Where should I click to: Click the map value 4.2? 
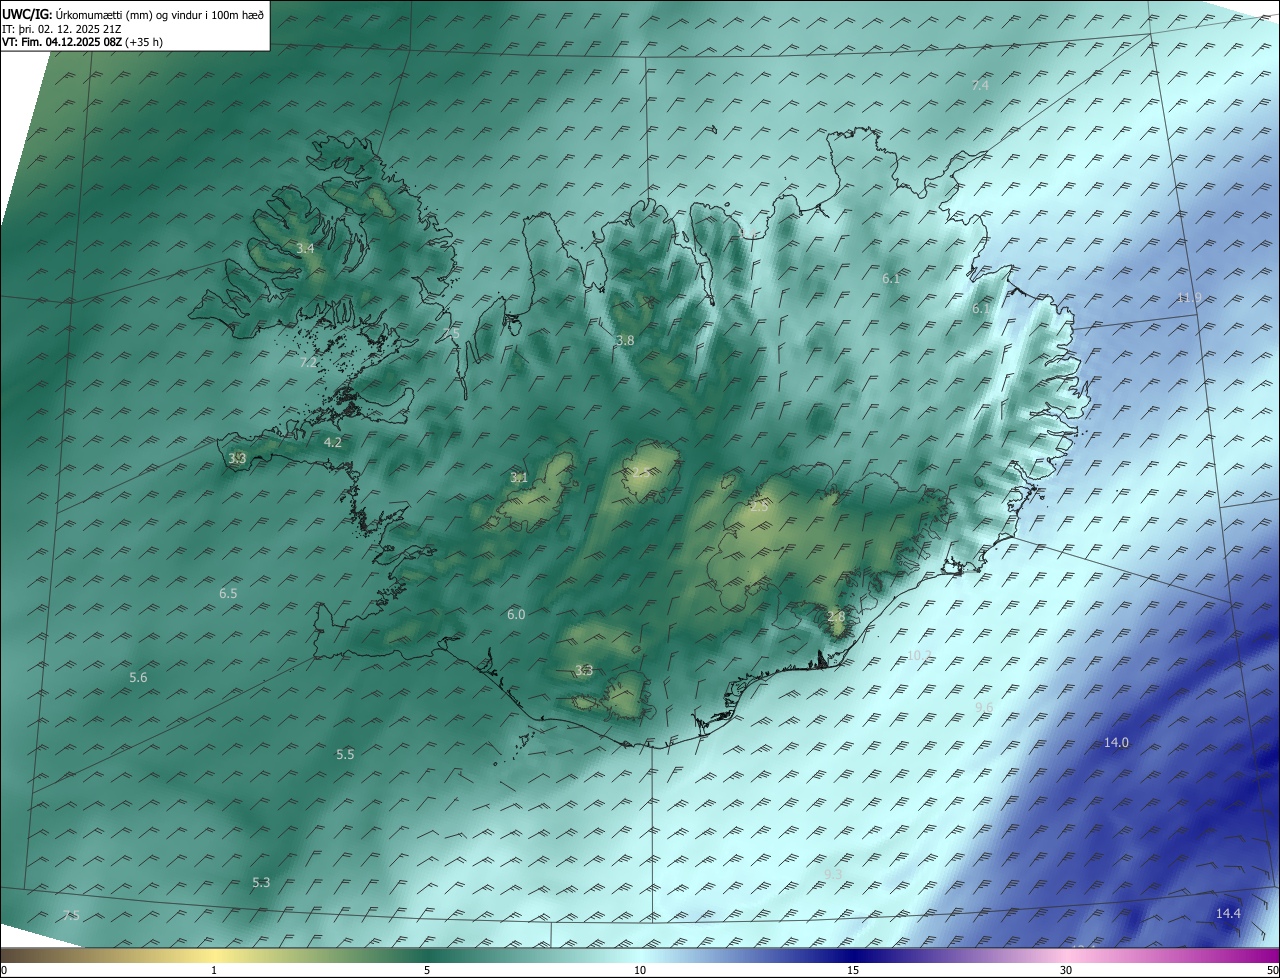tap(333, 442)
